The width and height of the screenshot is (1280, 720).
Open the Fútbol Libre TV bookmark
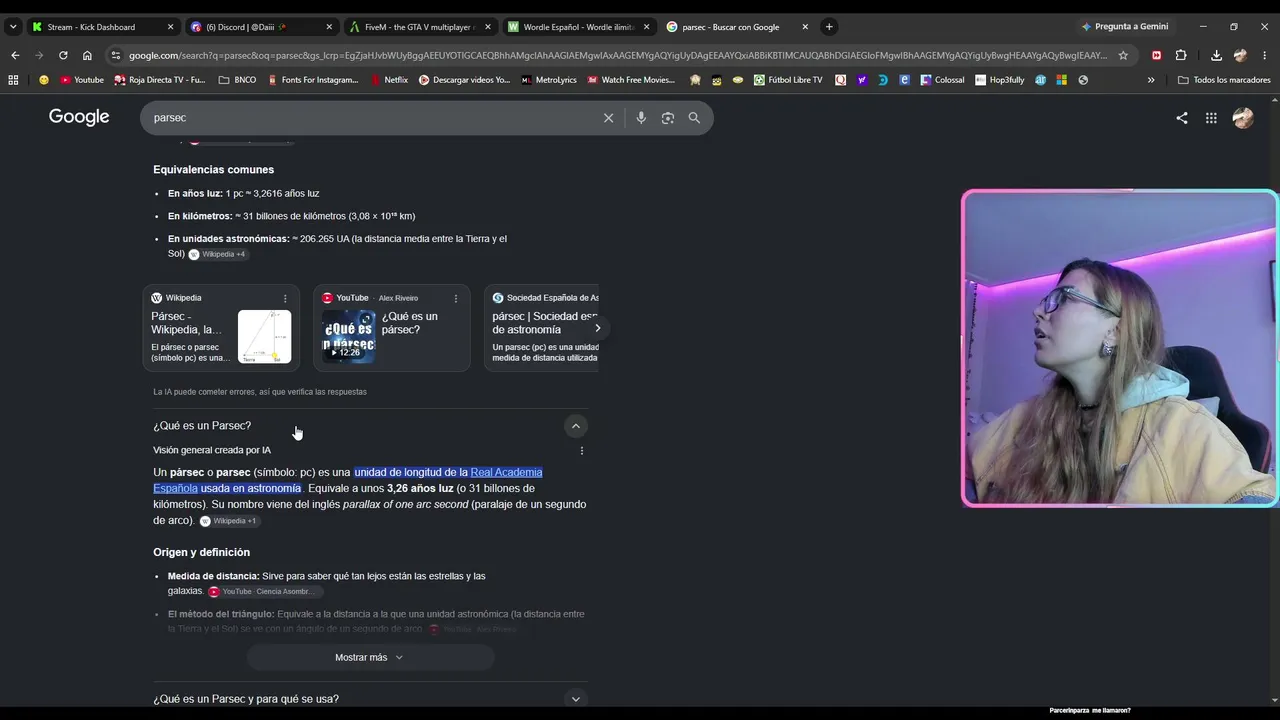point(788,80)
